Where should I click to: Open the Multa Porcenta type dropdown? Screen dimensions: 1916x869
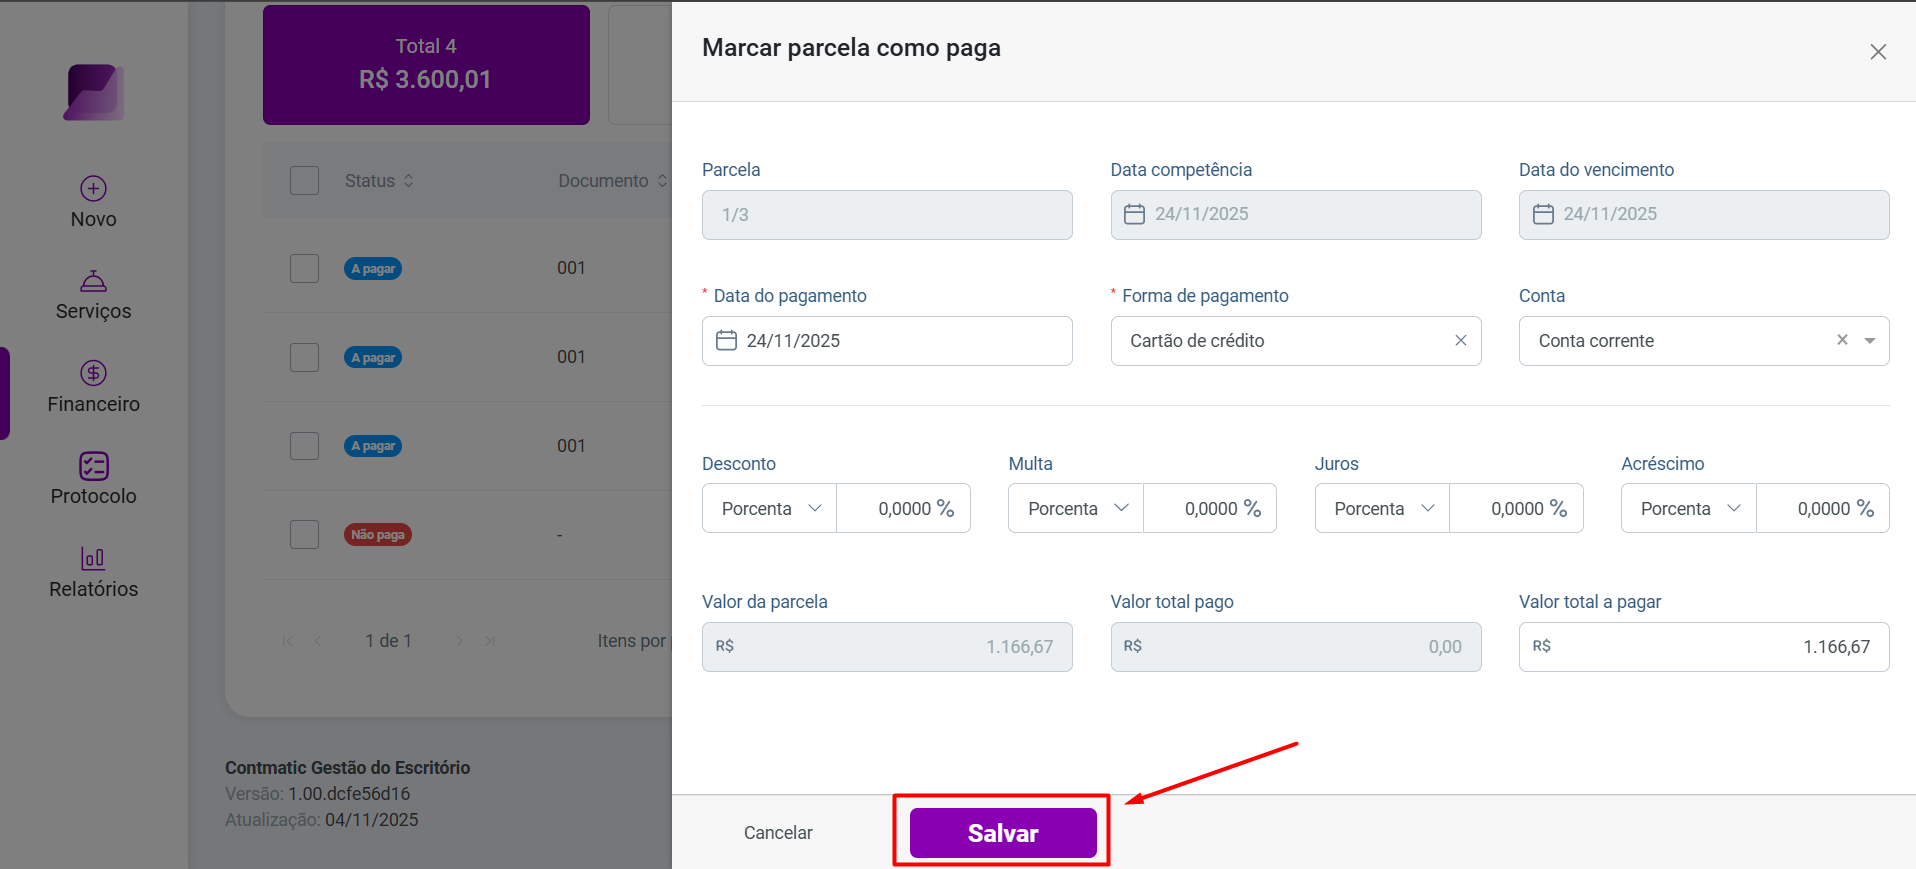tap(1076, 508)
